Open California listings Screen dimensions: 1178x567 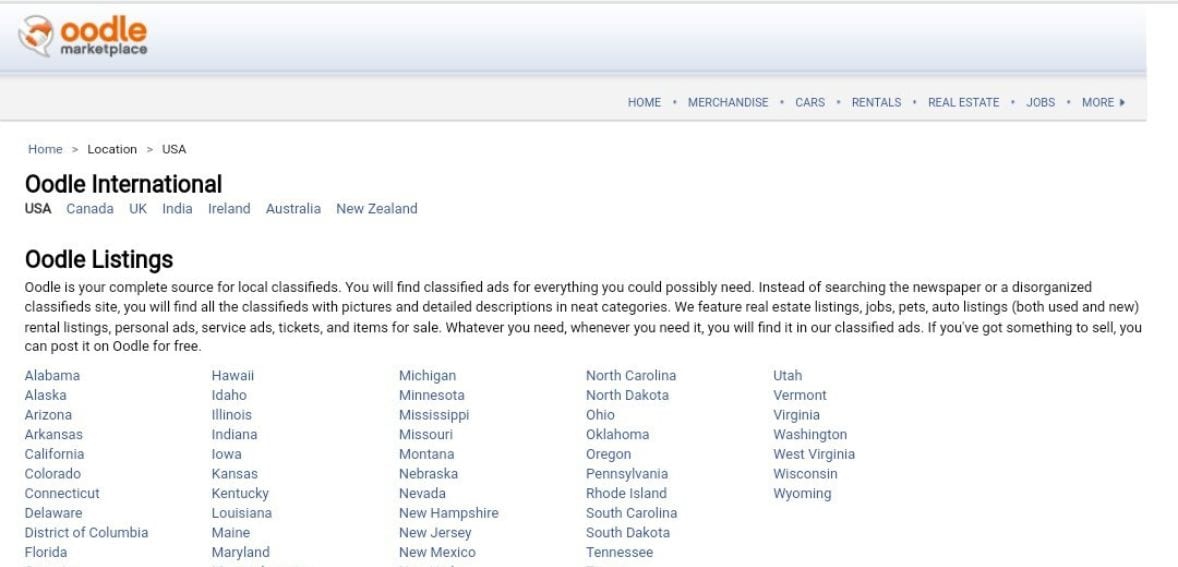pos(54,454)
